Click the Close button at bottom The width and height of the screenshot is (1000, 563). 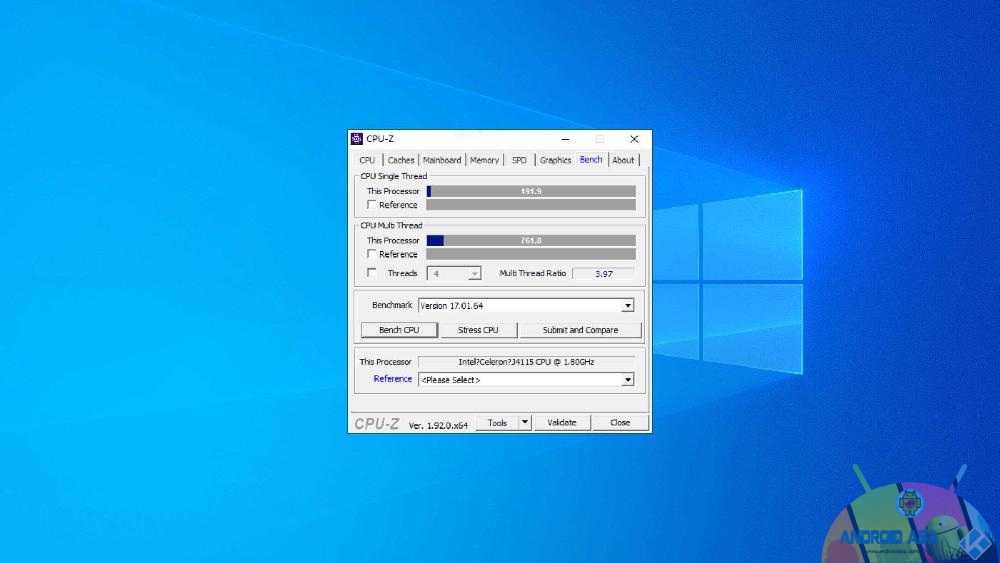[x=620, y=422]
